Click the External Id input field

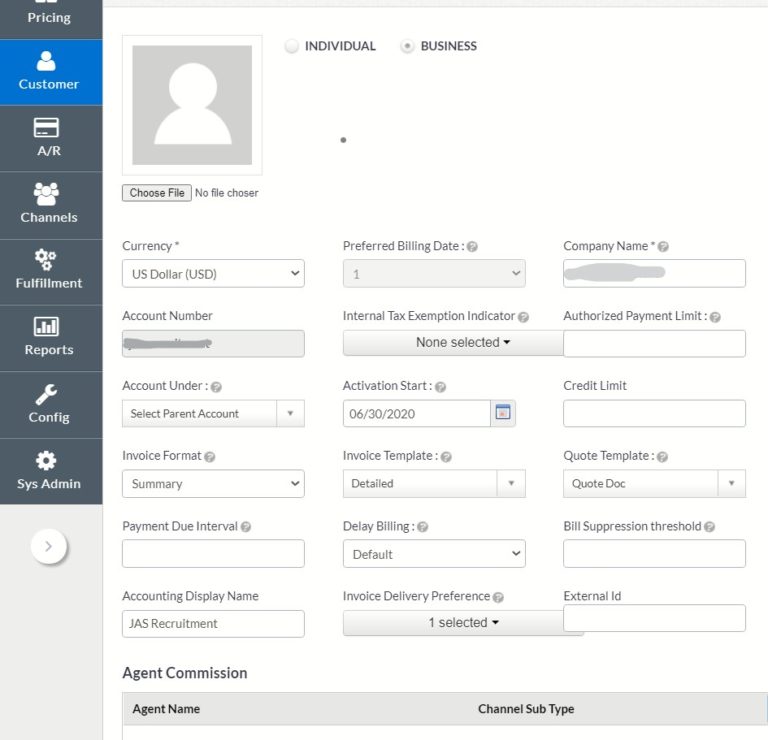(654, 618)
